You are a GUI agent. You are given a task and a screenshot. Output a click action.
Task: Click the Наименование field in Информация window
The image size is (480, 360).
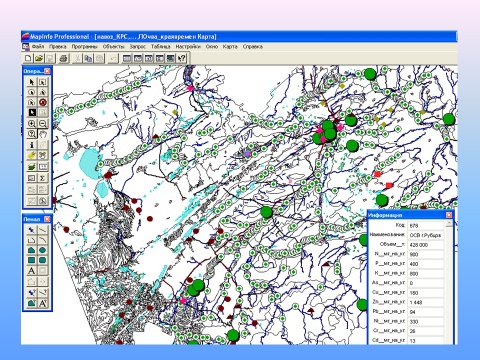point(426,235)
